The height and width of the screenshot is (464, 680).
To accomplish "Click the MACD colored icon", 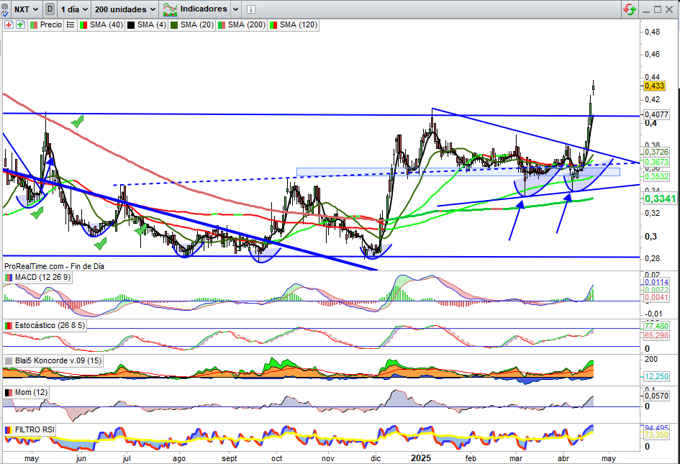I will pyautogui.click(x=9, y=277).
